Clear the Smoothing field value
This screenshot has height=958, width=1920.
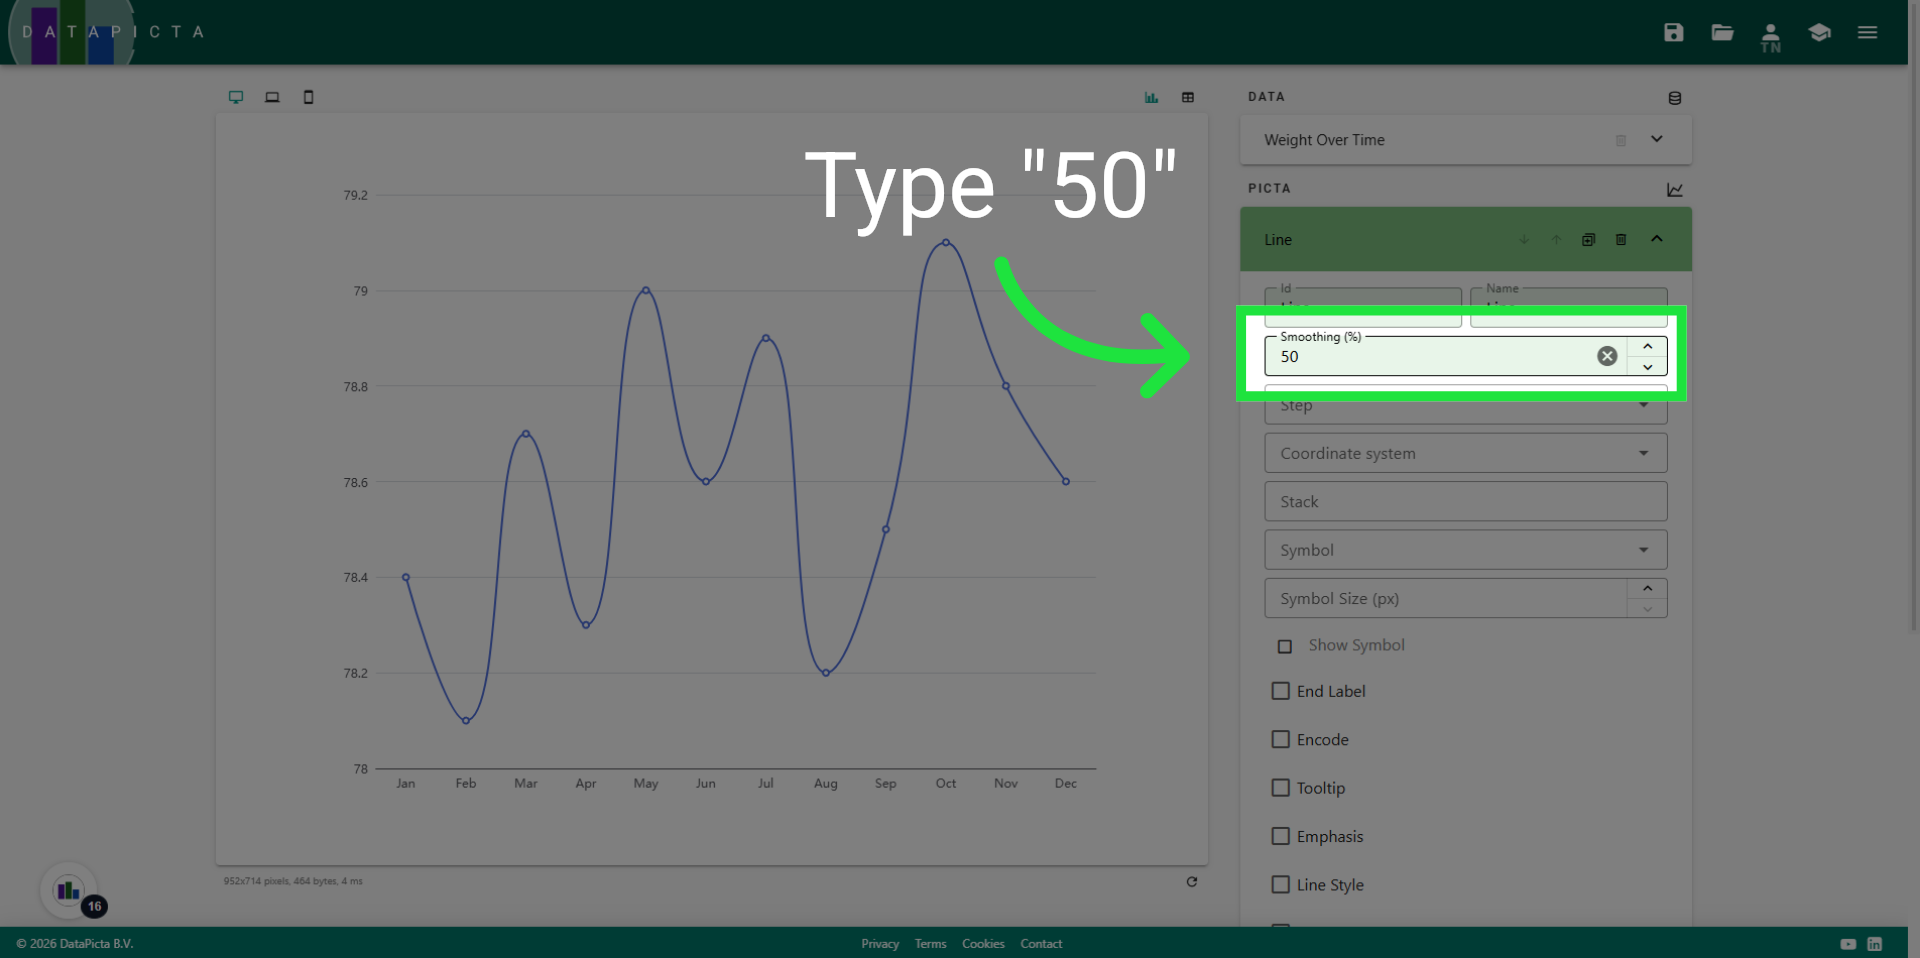pos(1606,356)
